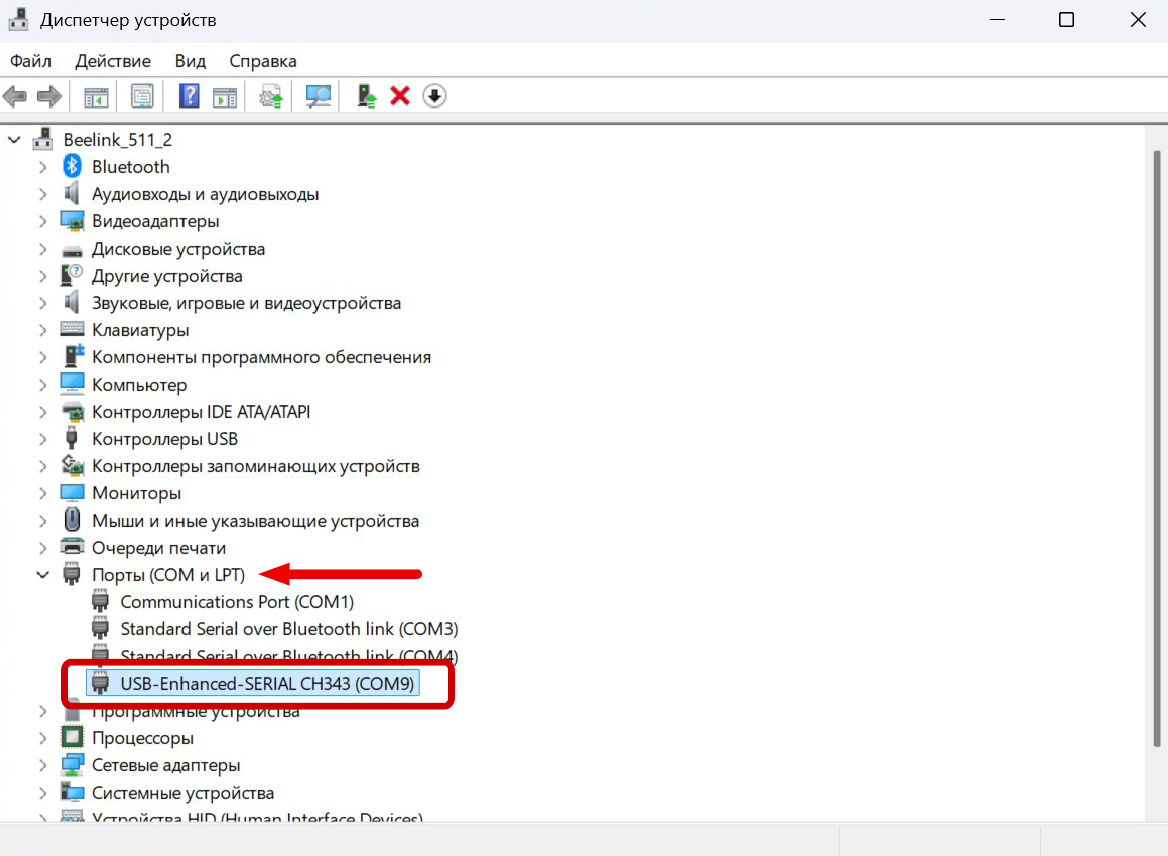Click the Beelink_511_2 computer icon
Screen dimensions: 1168x856
point(43,139)
